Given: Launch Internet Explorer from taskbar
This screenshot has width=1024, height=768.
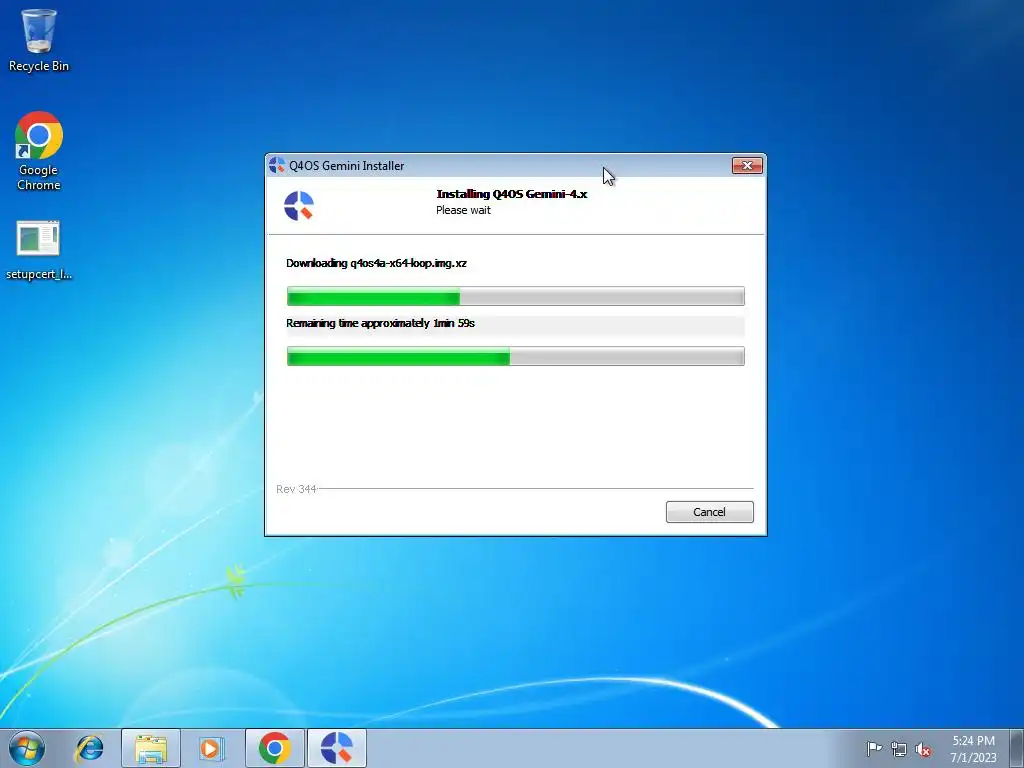Looking at the screenshot, I should point(89,748).
